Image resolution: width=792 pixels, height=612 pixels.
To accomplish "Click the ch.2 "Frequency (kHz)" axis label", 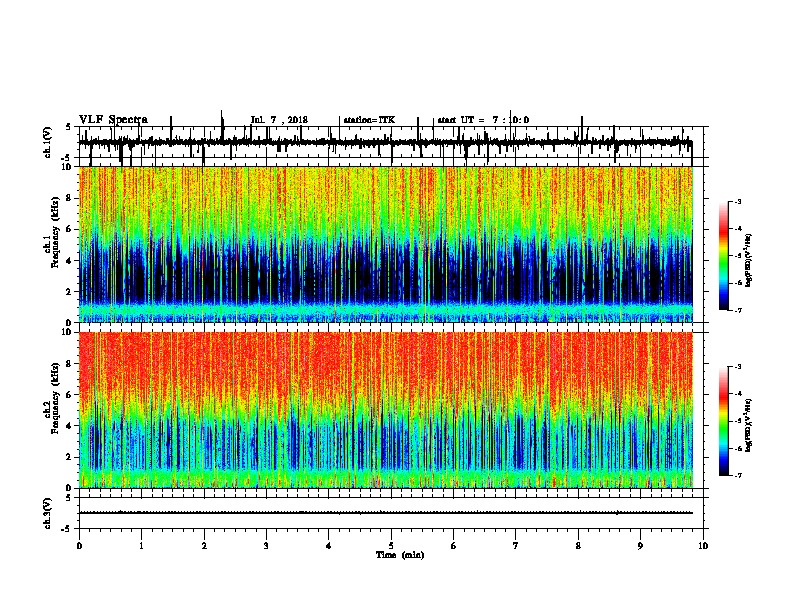I will [55, 398].
